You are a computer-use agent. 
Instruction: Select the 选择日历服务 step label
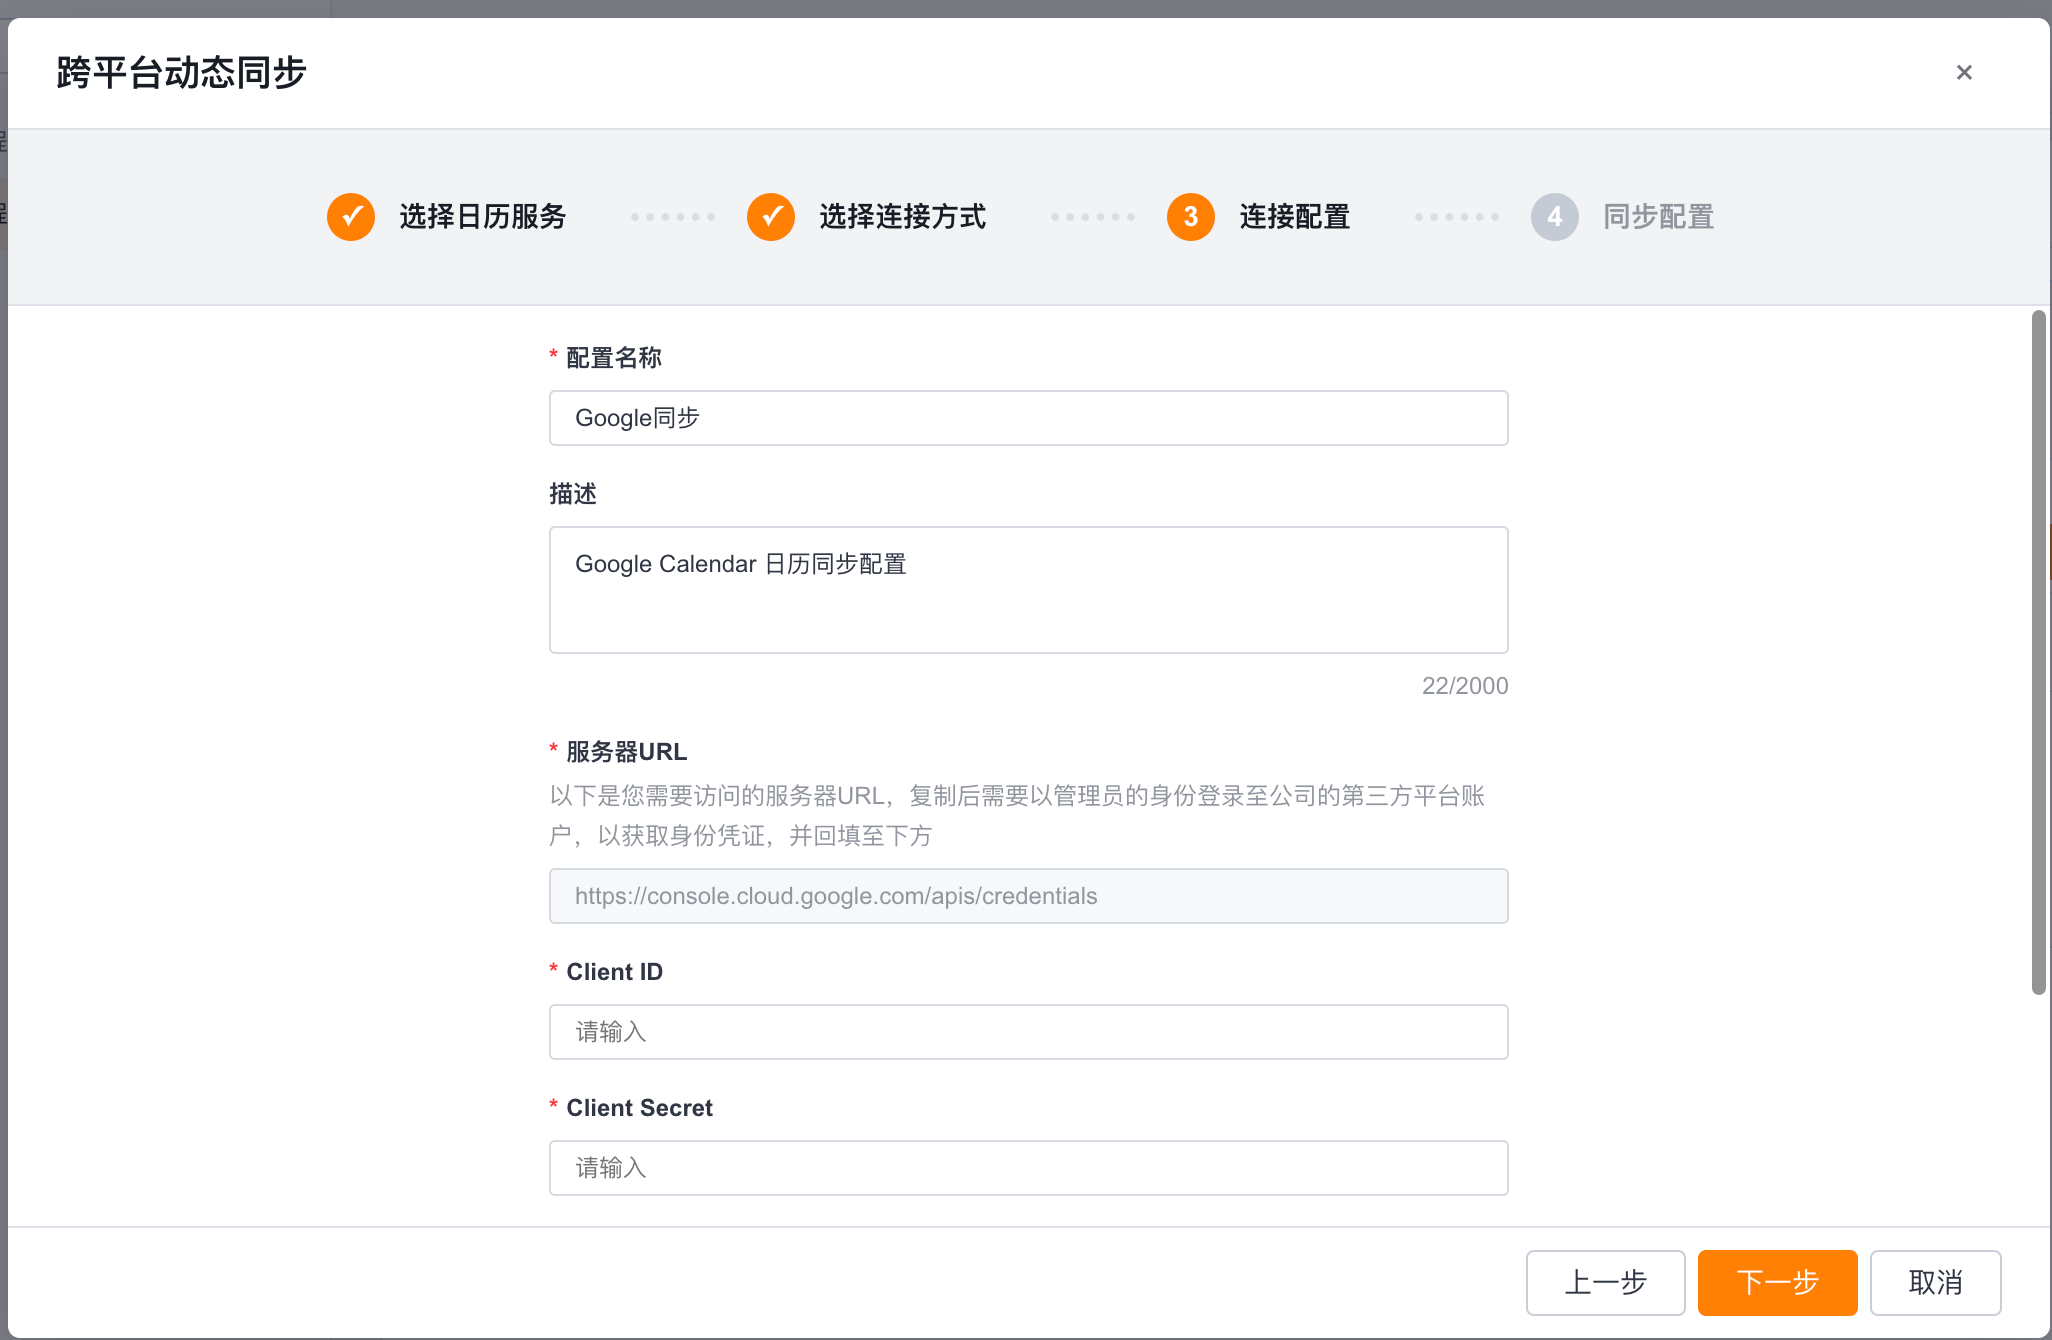click(x=483, y=217)
